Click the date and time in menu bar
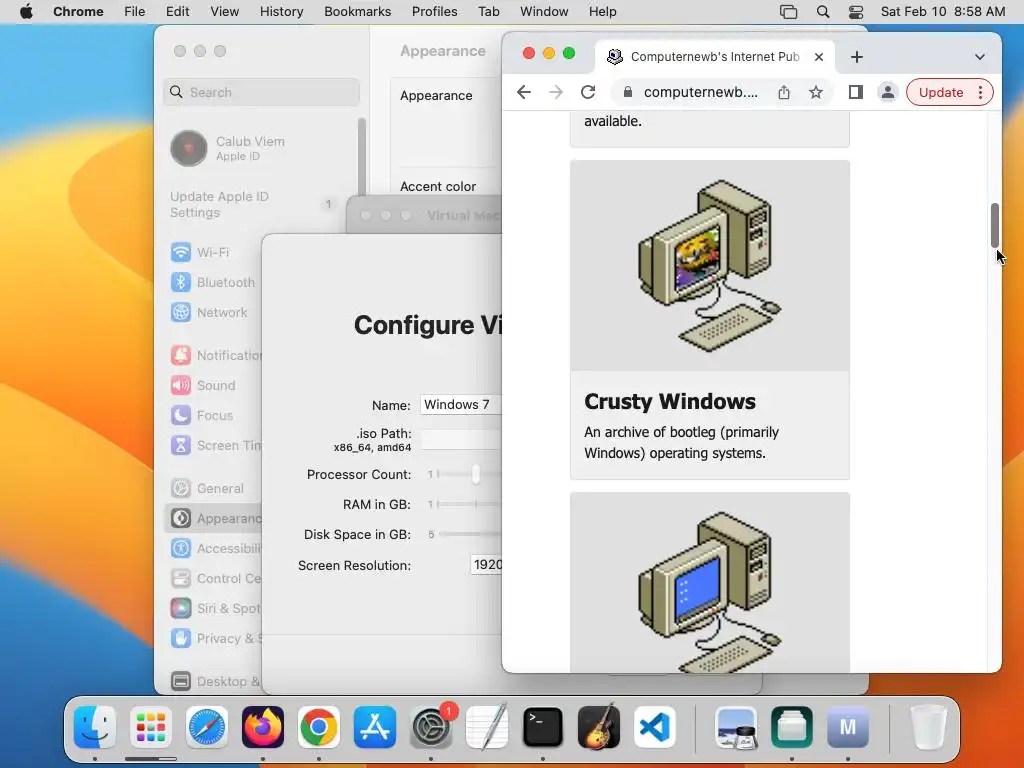Viewport: 1024px width, 768px height. click(x=942, y=11)
